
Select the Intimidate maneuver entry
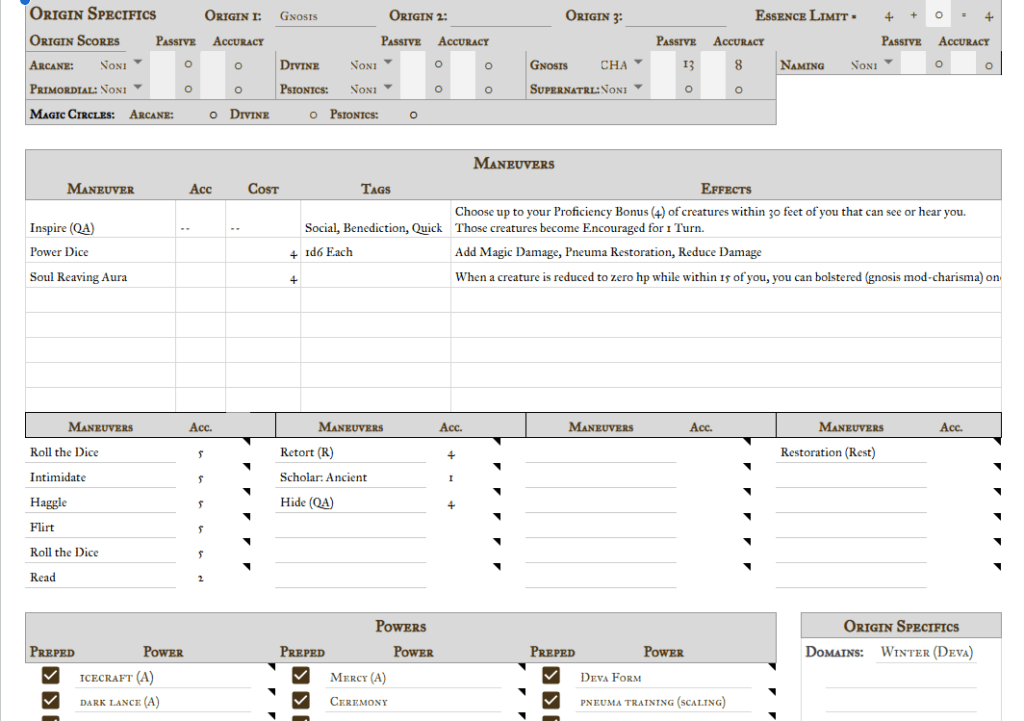(x=101, y=477)
